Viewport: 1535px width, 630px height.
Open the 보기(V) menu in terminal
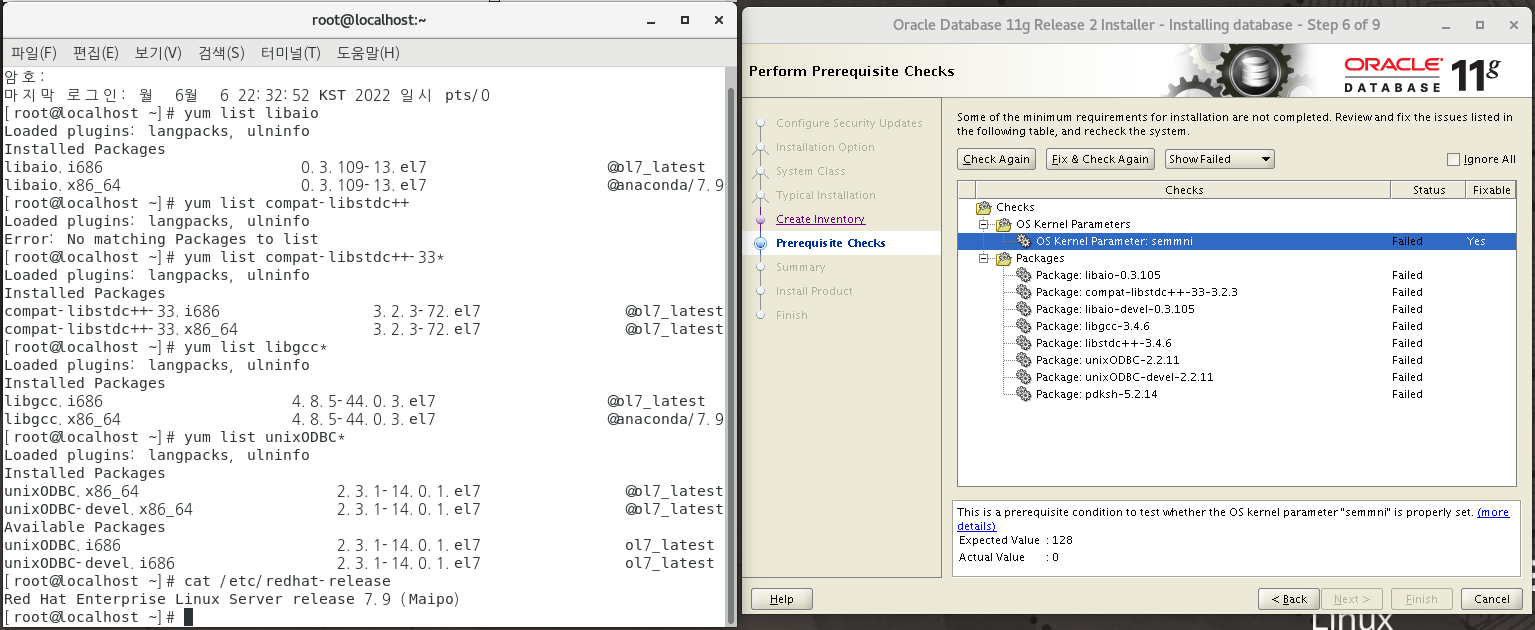(x=158, y=52)
